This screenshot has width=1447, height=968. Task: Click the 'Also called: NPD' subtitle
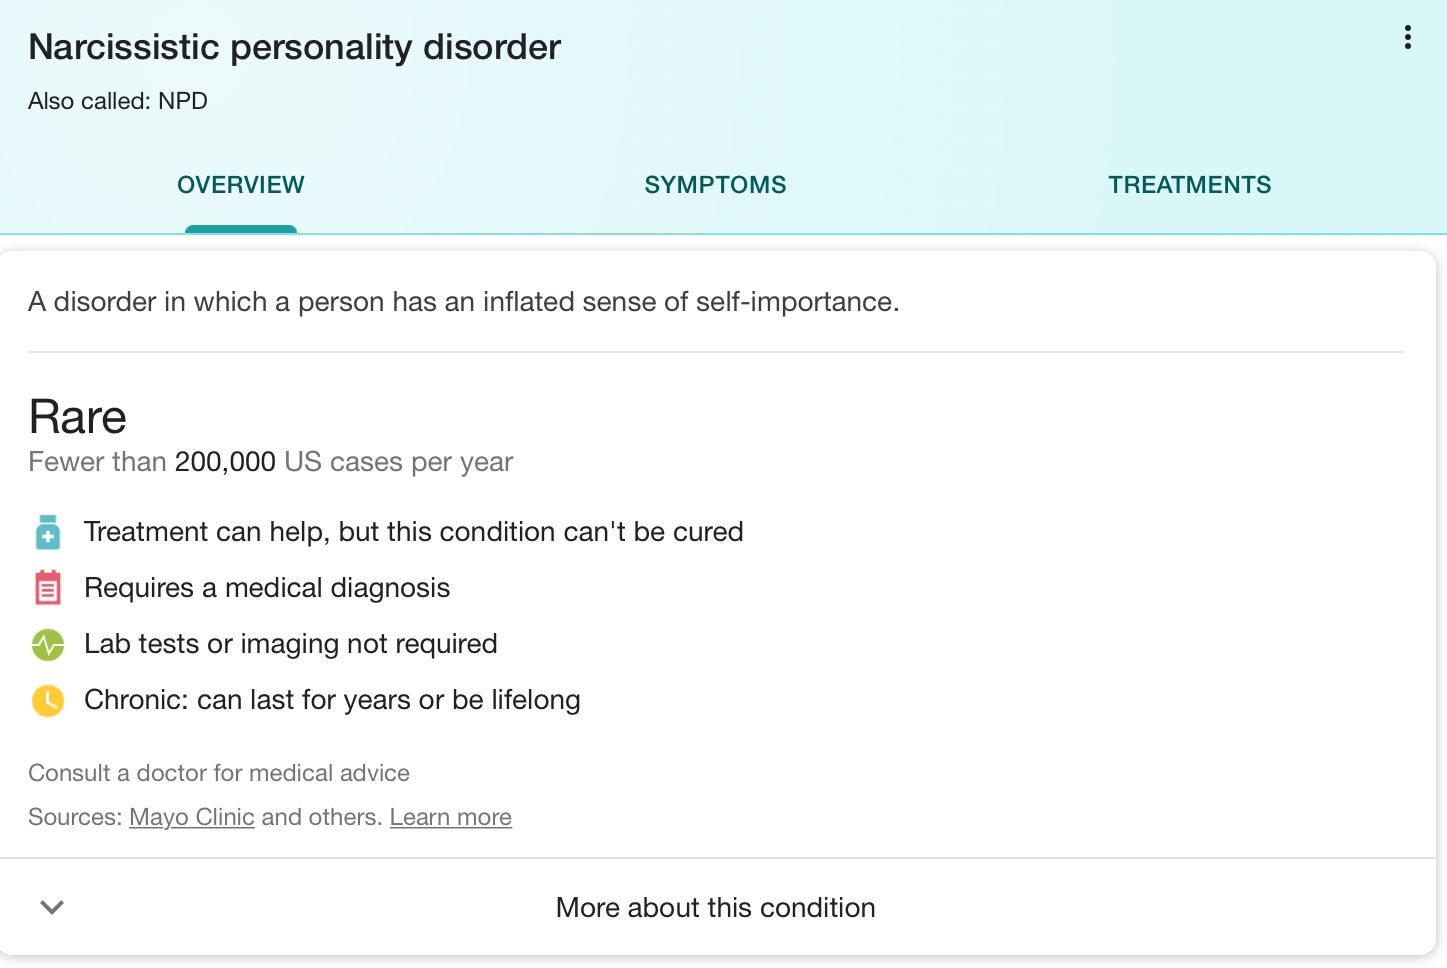pyautogui.click(x=118, y=101)
